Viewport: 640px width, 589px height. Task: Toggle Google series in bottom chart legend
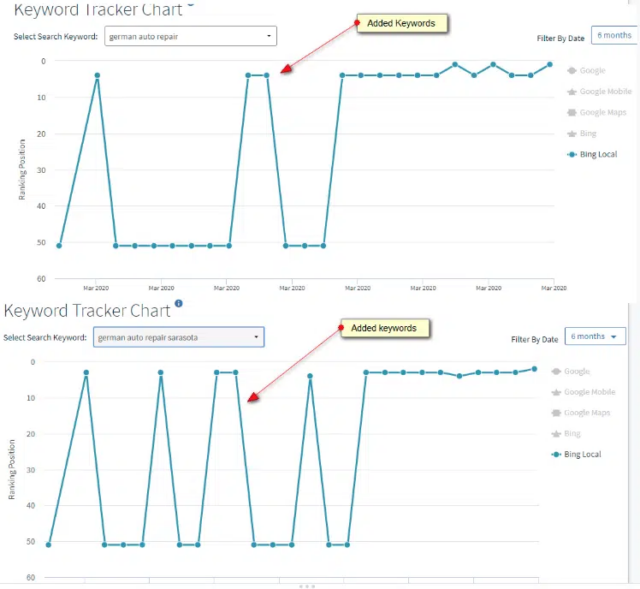(x=571, y=371)
